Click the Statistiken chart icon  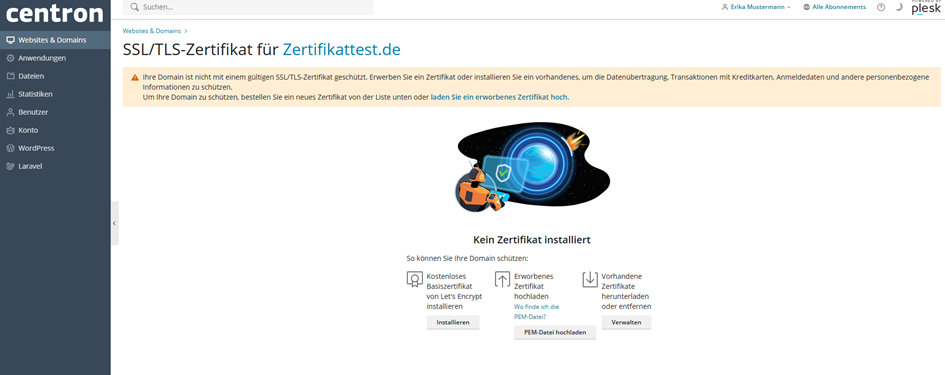[x=10, y=95]
